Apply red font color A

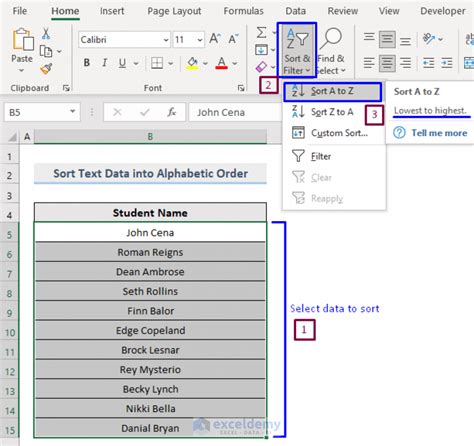(222, 63)
